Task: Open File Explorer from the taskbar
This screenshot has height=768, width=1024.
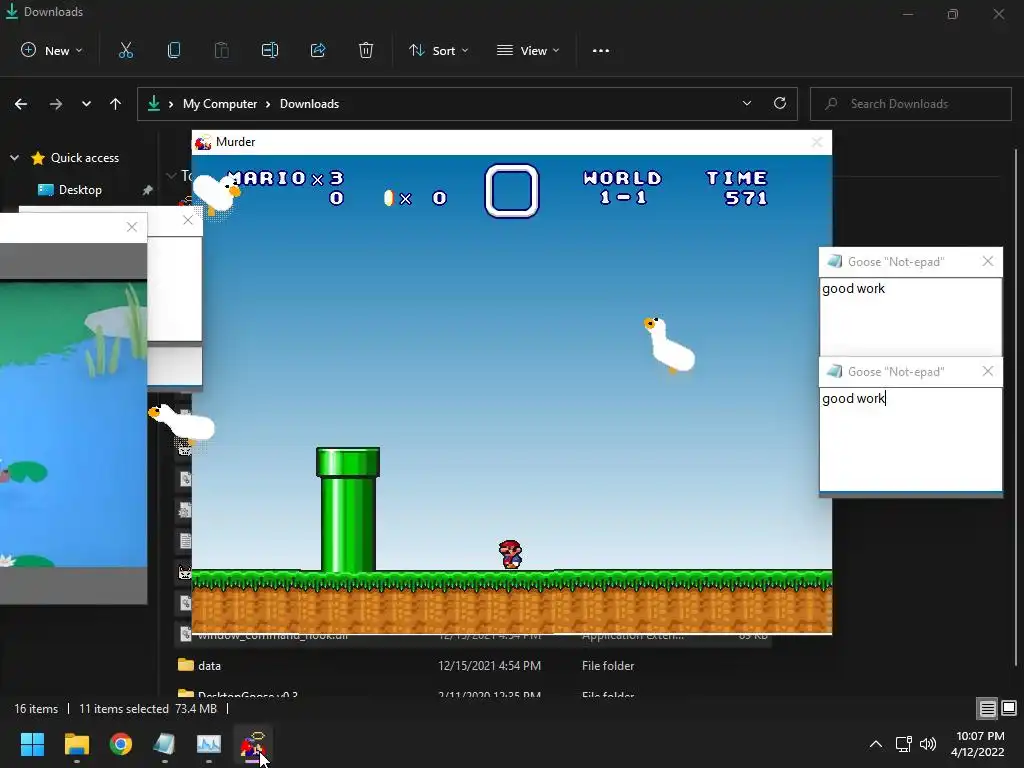Action: (76, 744)
